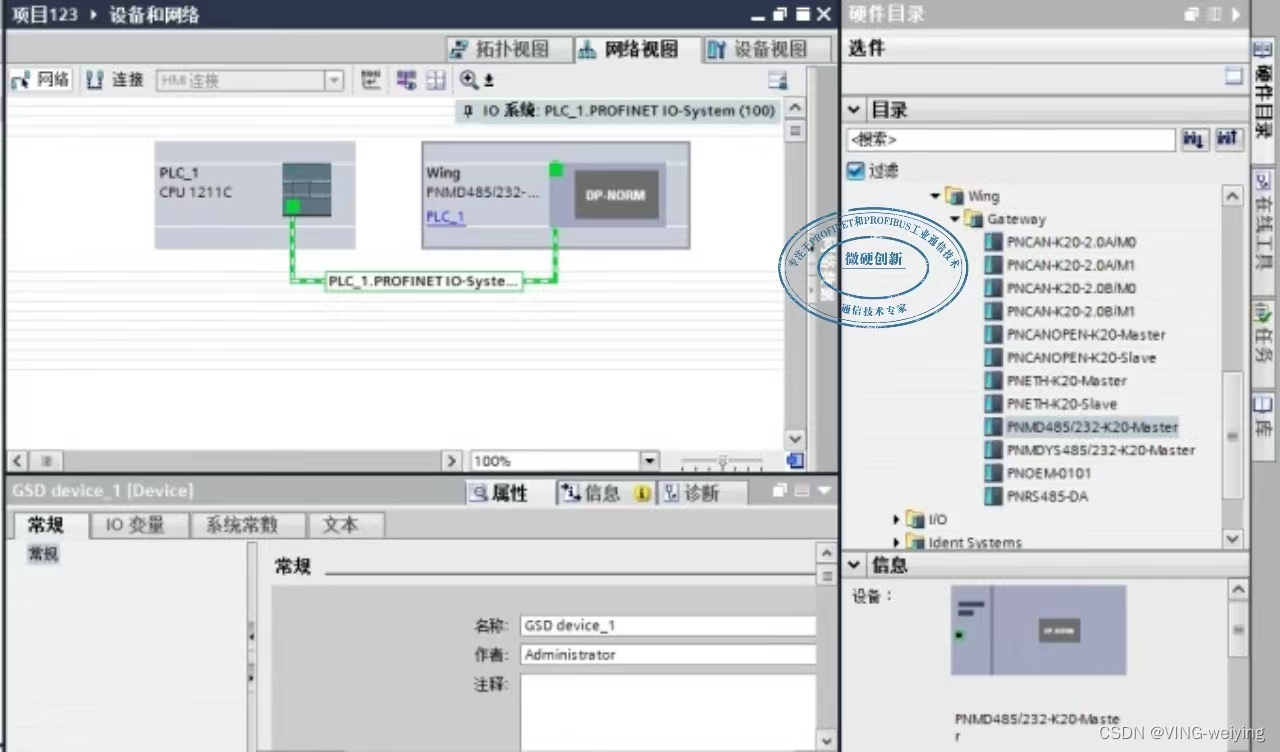Open the Properties (属性) inspector tab
This screenshot has width=1280, height=752.
click(510, 493)
